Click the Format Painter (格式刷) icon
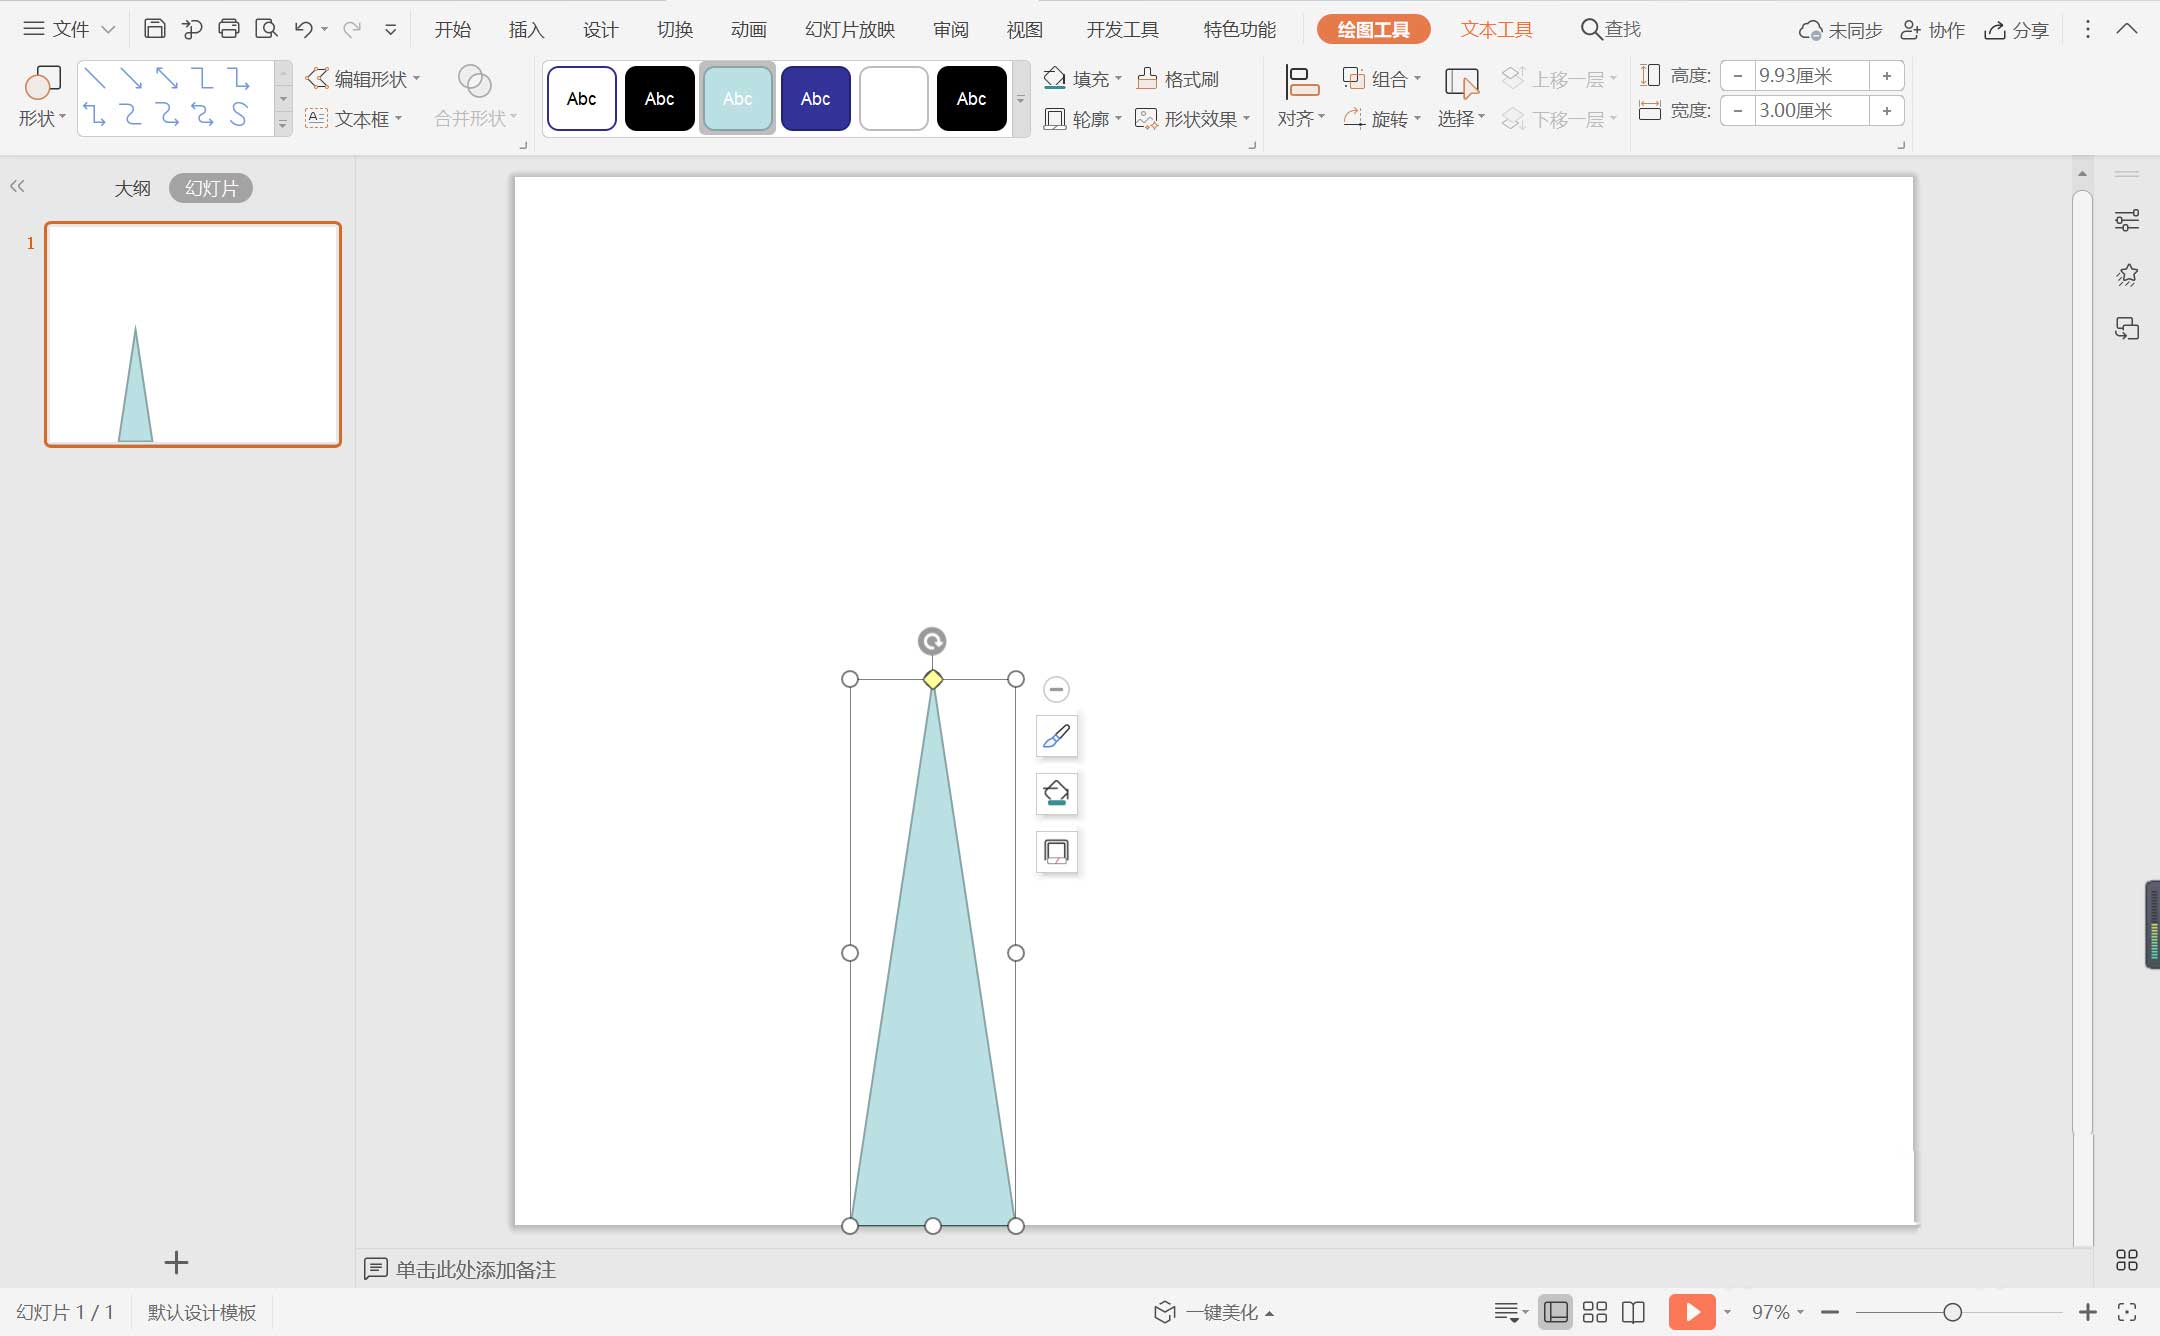Viewport: 2160px width, 1336px height. pyautogui.click(x=1147, y=78)
